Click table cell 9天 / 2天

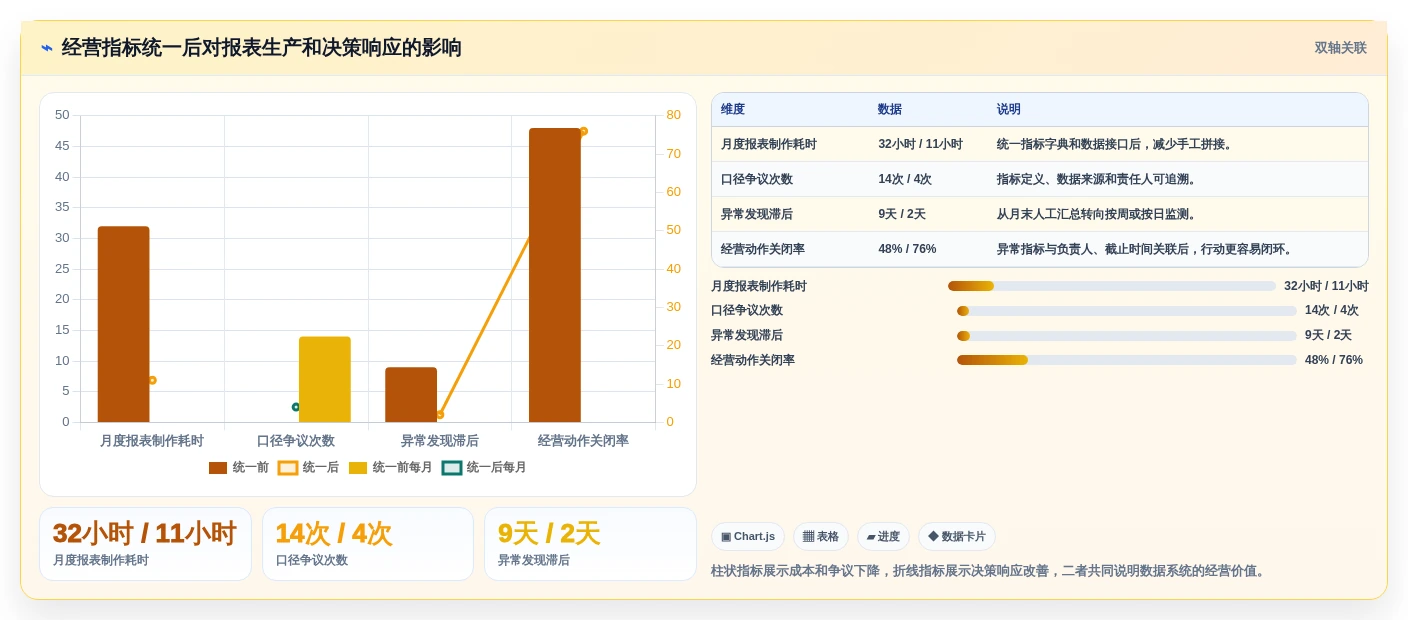(902, 214)
